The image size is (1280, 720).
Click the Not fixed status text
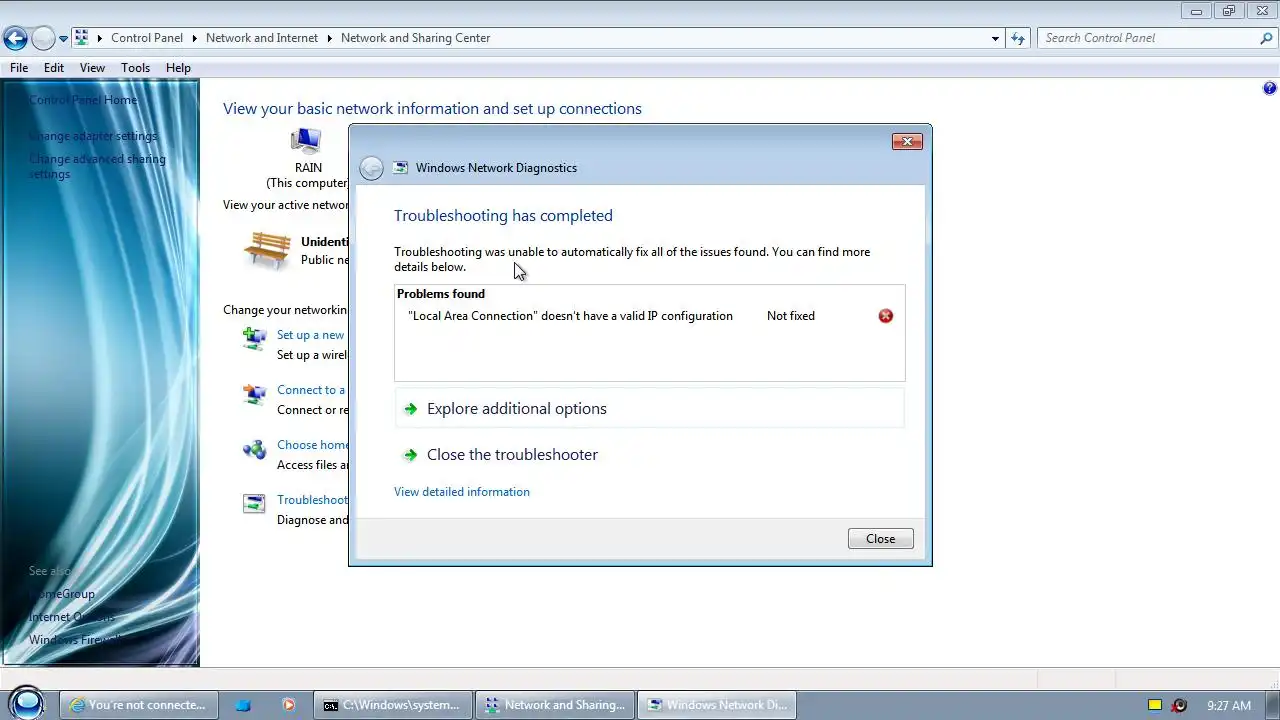click(791, 316)
